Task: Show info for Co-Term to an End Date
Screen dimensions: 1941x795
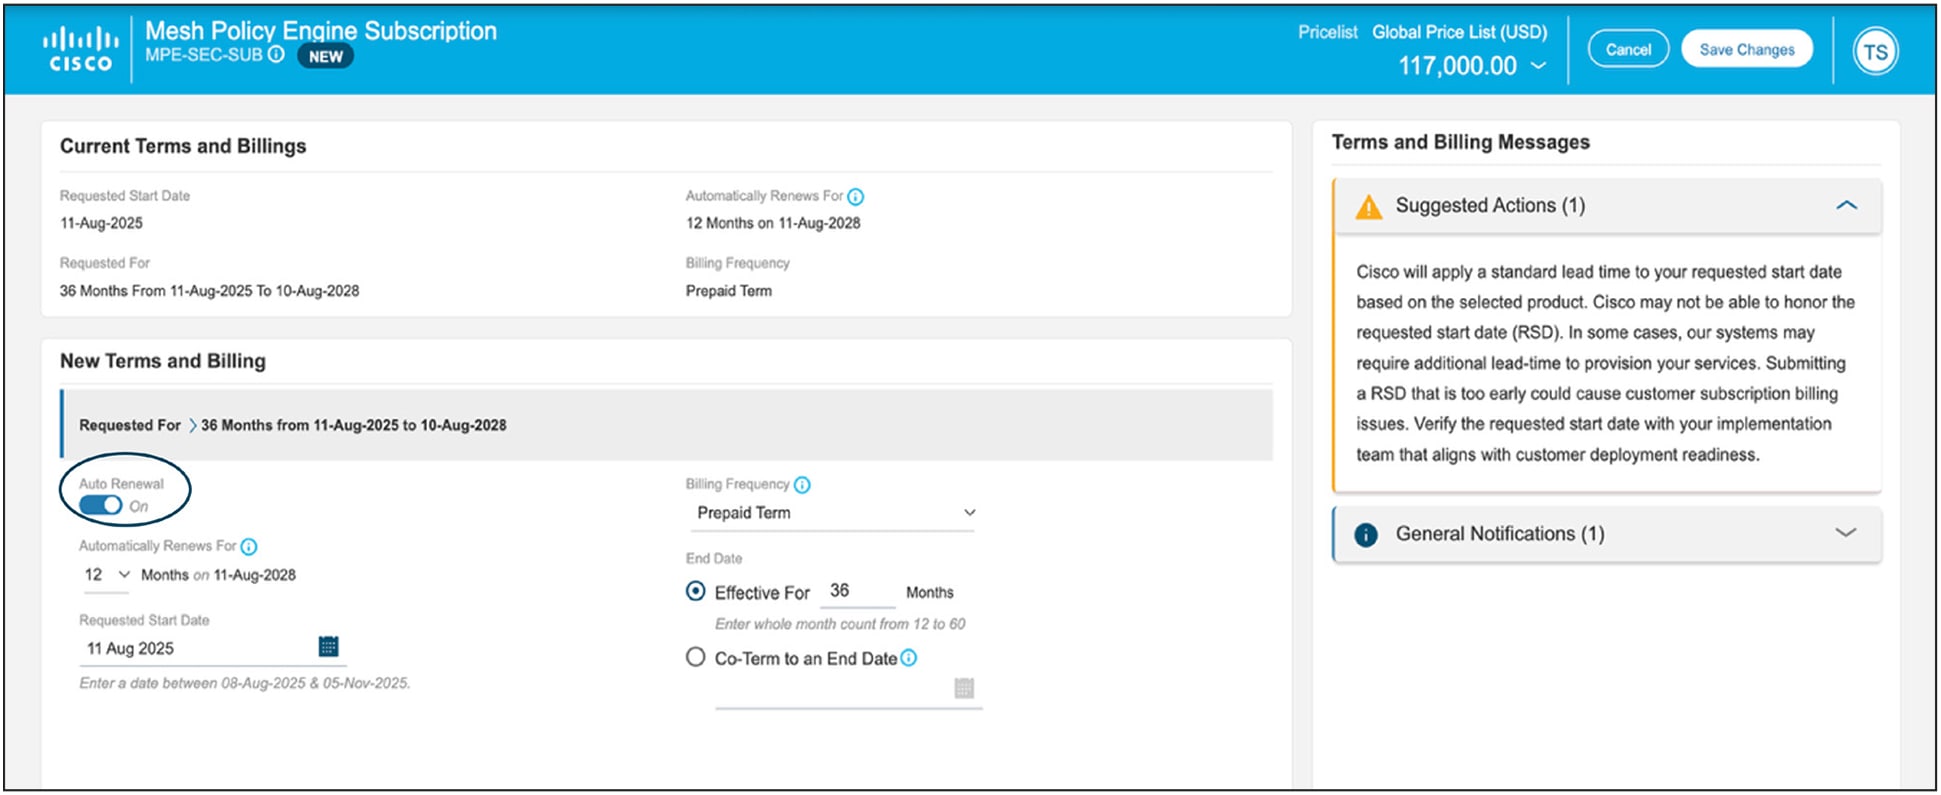Action: click(x=908, y=658)
